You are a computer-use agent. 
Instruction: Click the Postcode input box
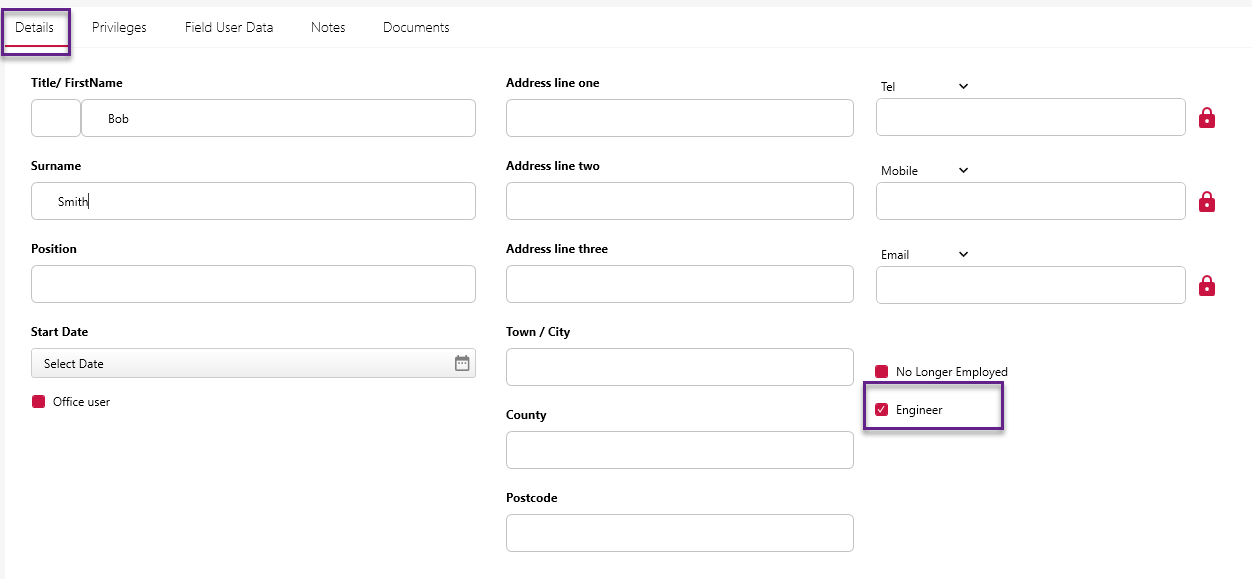tap(679, 532)
